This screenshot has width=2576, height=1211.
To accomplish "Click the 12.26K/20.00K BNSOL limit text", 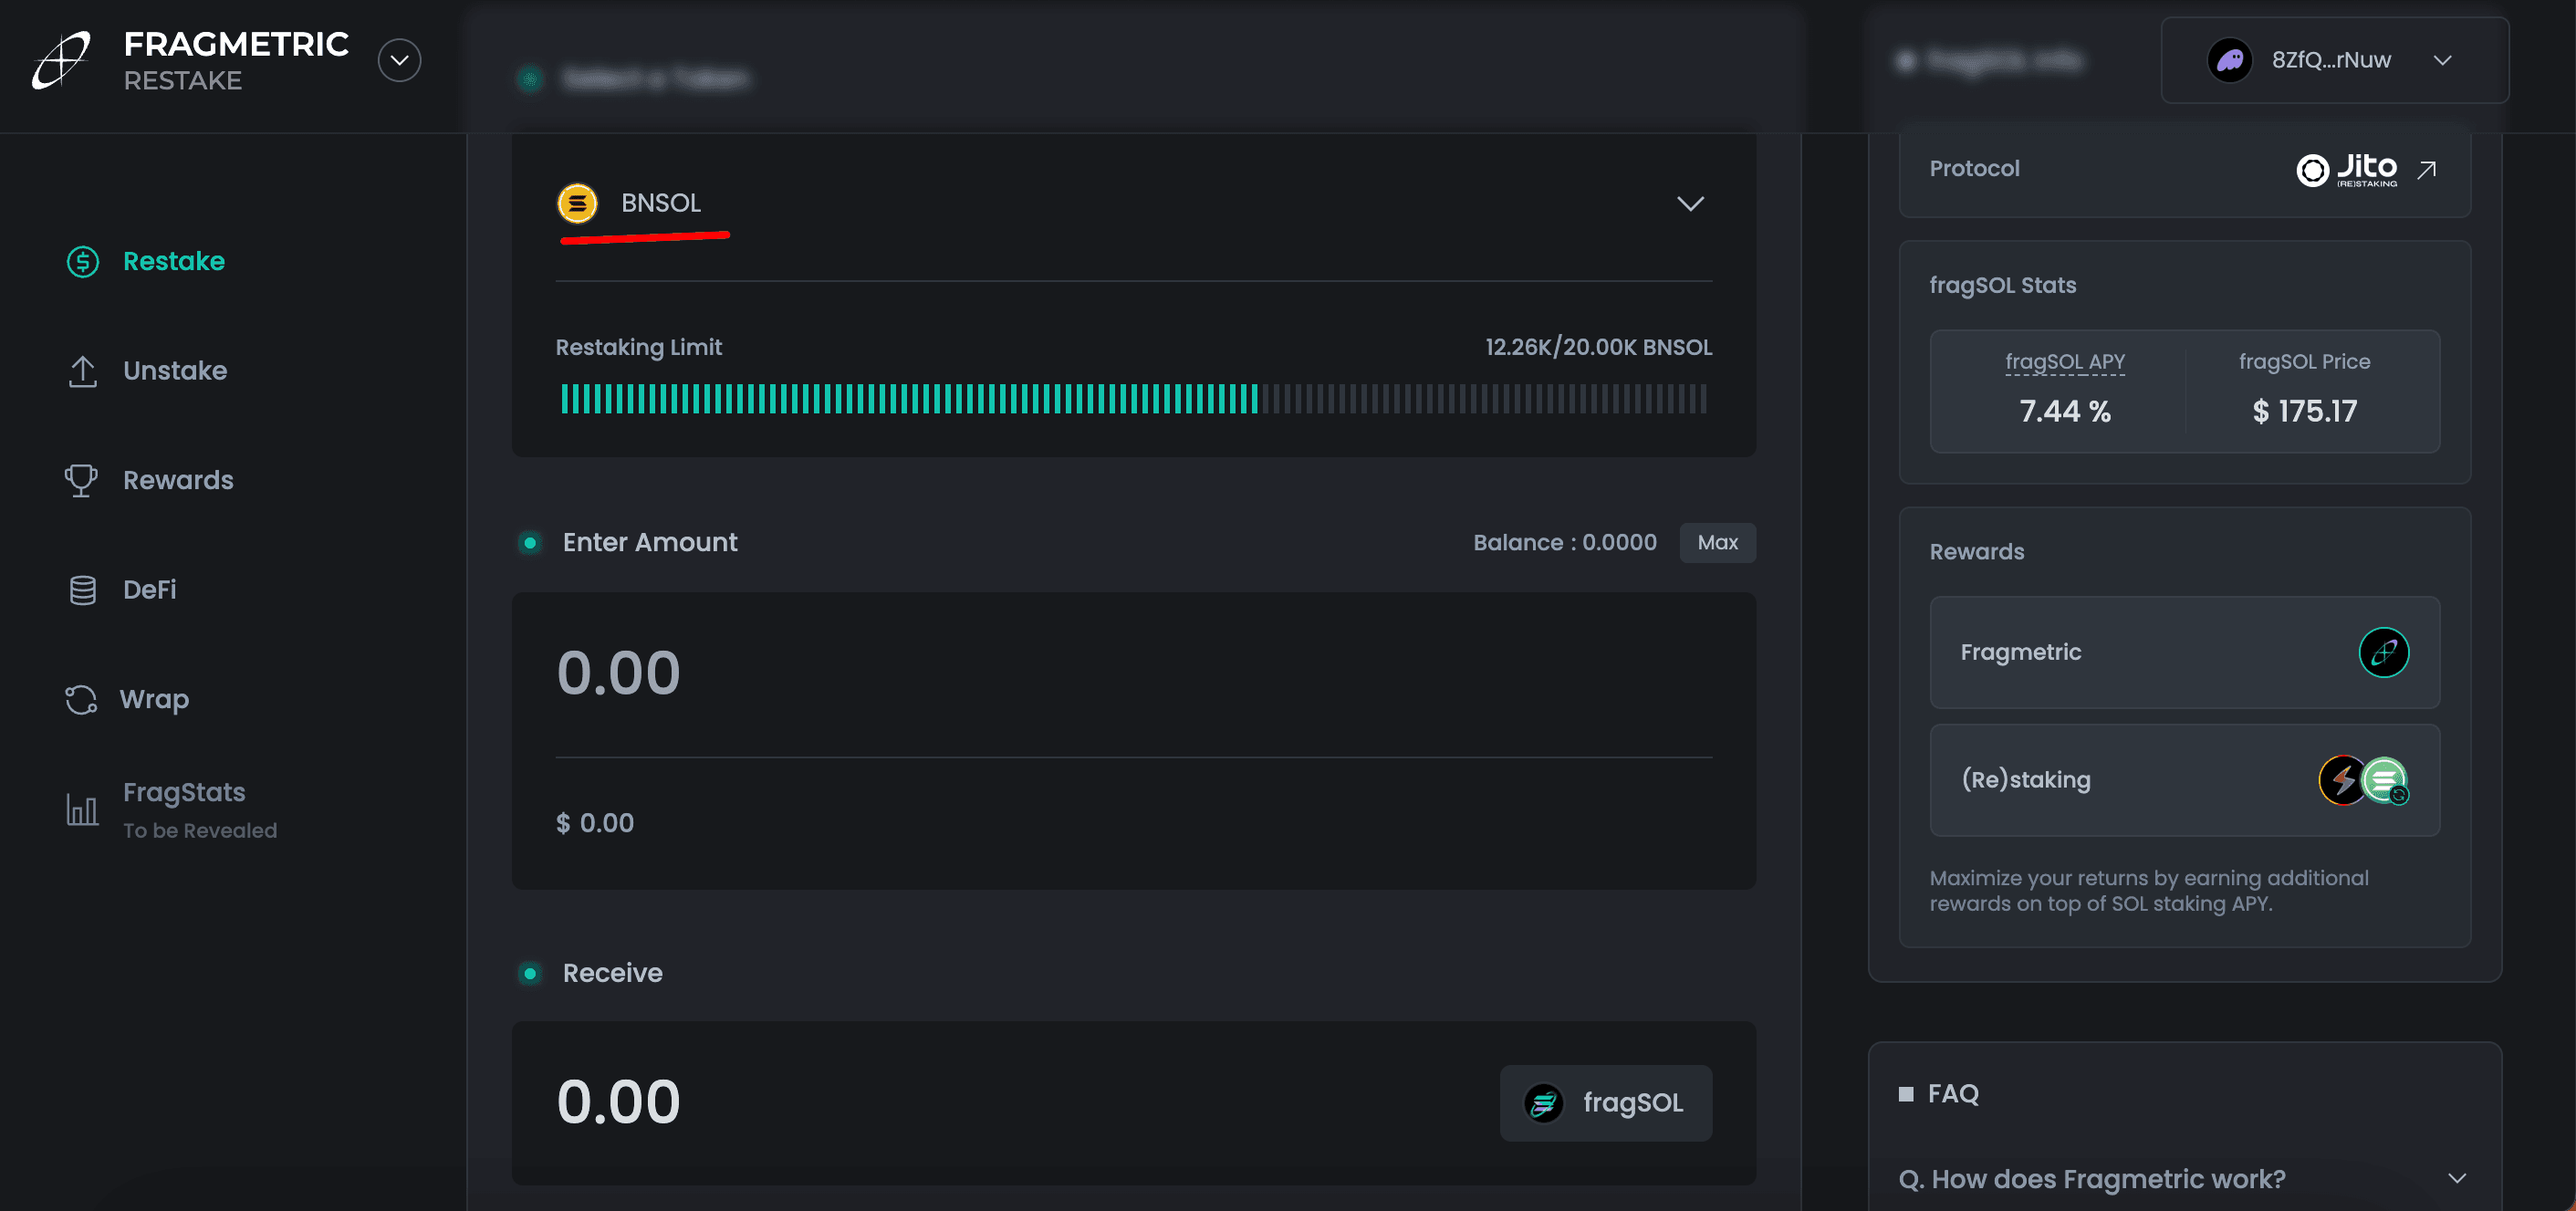I will [1598, 347].
